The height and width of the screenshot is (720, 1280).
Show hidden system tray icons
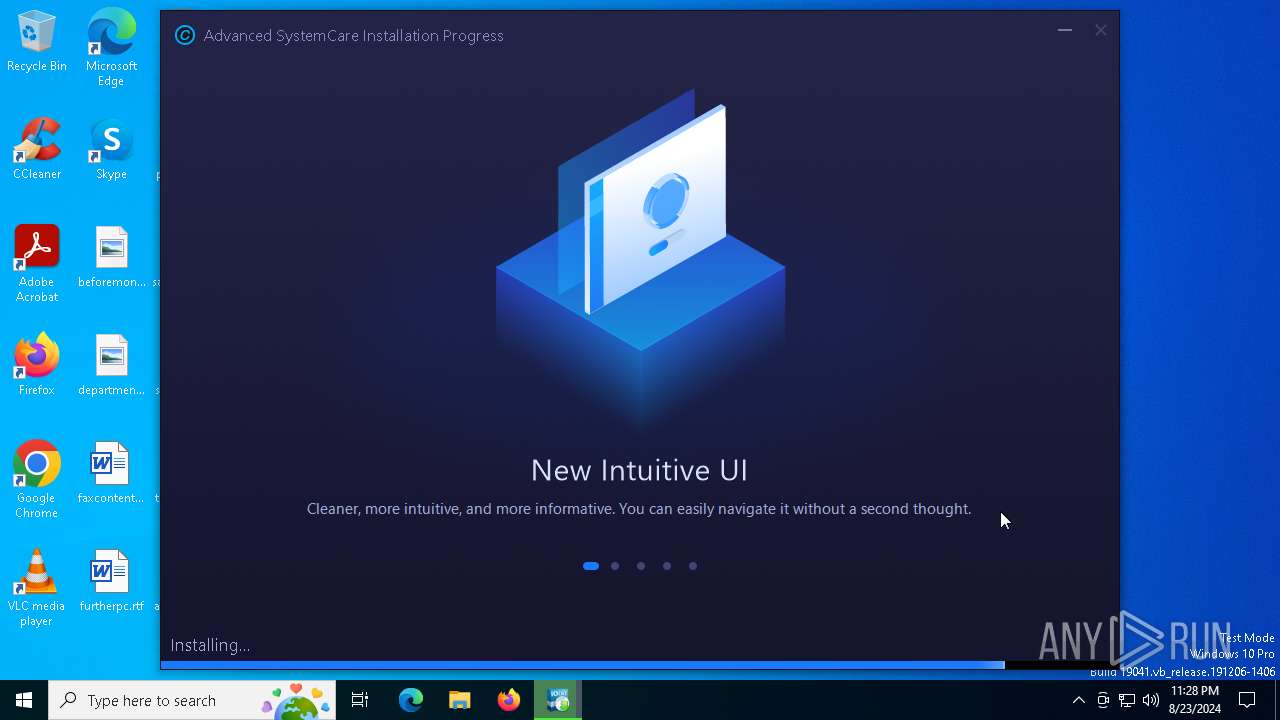click(1078, 700)
